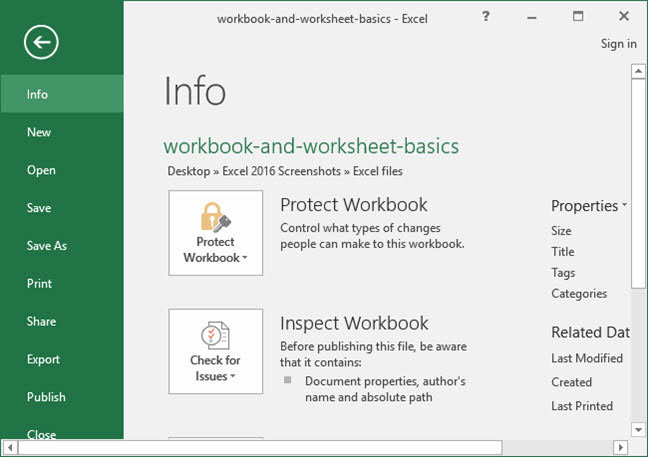The image size is (648, 457).
Task: Click the horizontal scrollbar right arrow
Action: (620, 447)
